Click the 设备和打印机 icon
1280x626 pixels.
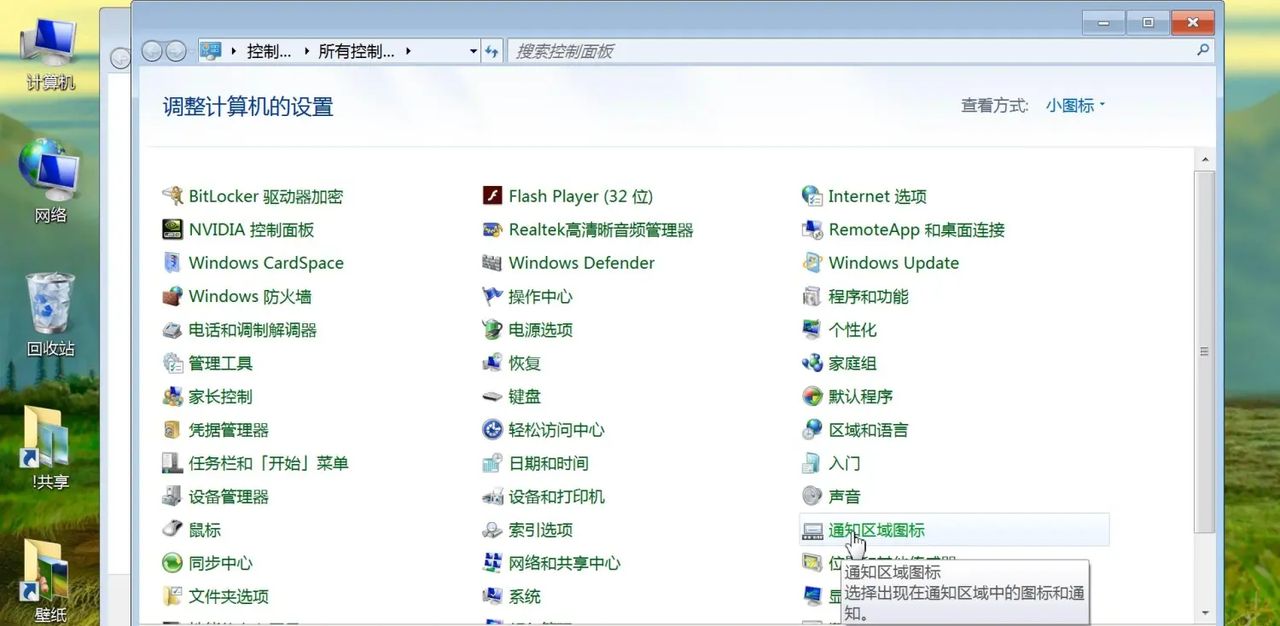(492, 496)
